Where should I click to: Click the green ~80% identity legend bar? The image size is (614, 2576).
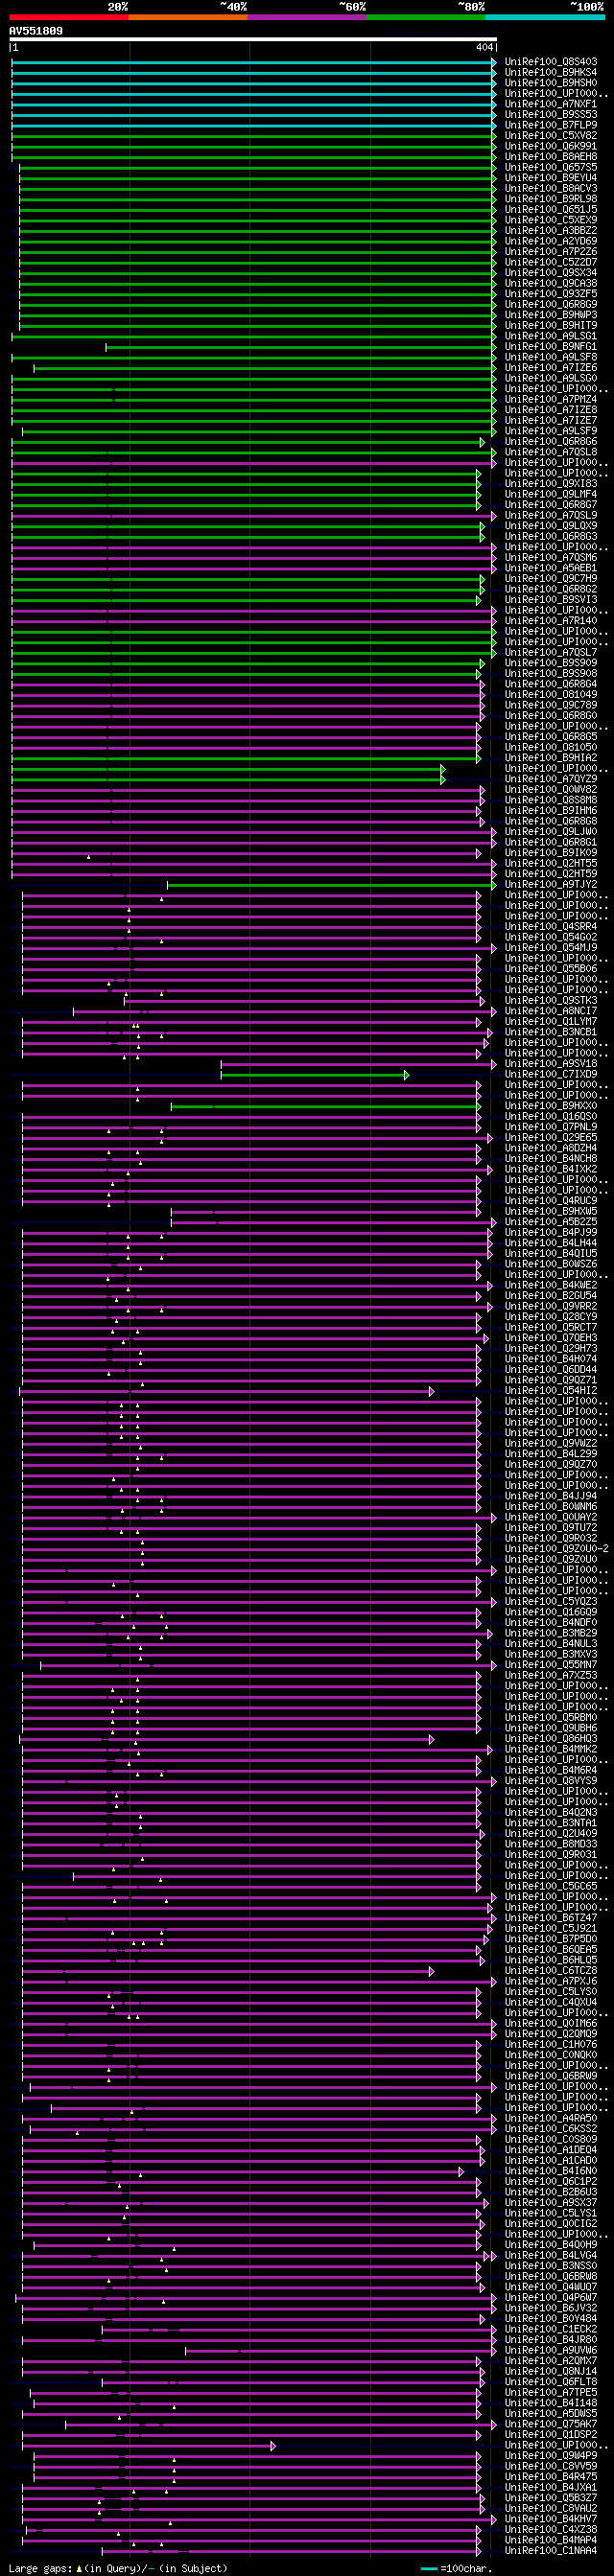click(x=426, y=17)
